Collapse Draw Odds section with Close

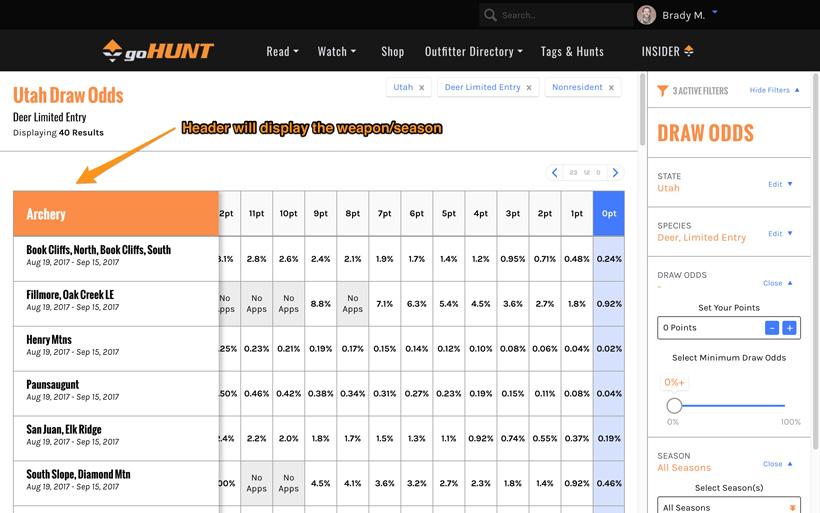coord(778,283)
